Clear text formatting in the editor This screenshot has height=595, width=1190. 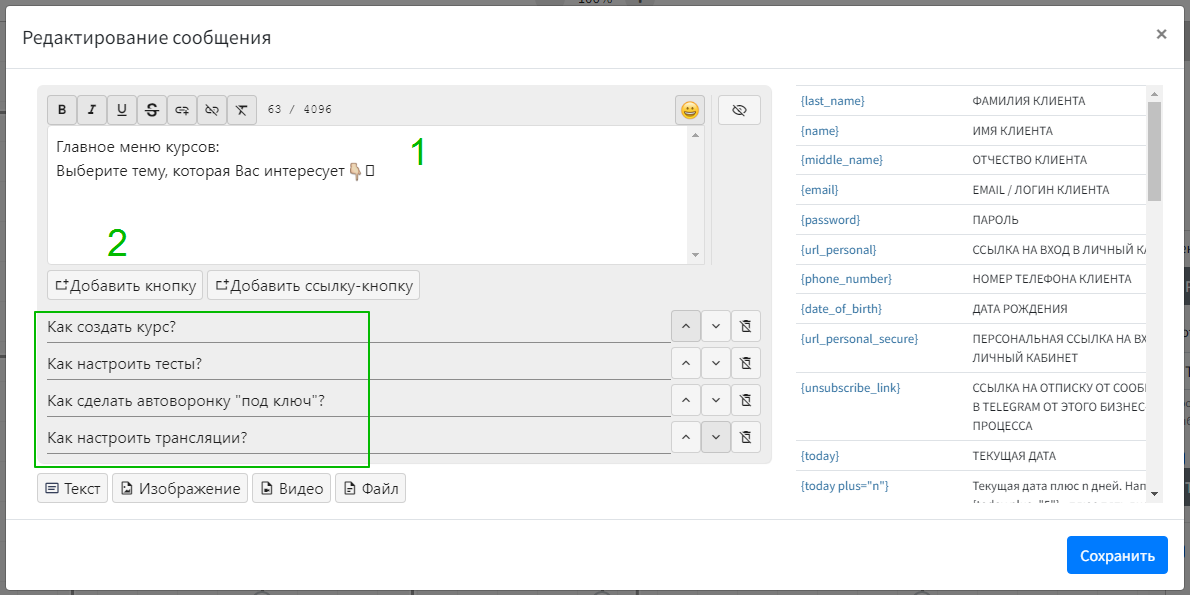tap(242, 110)
